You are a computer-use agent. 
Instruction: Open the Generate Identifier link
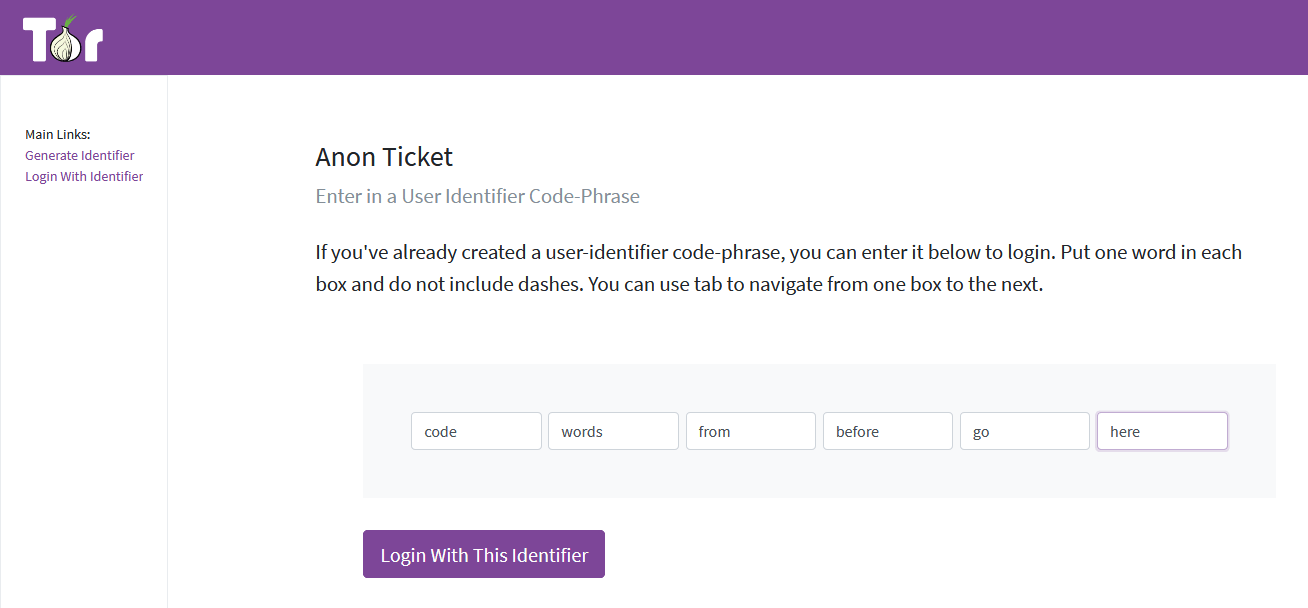click(x=80, y=155)
